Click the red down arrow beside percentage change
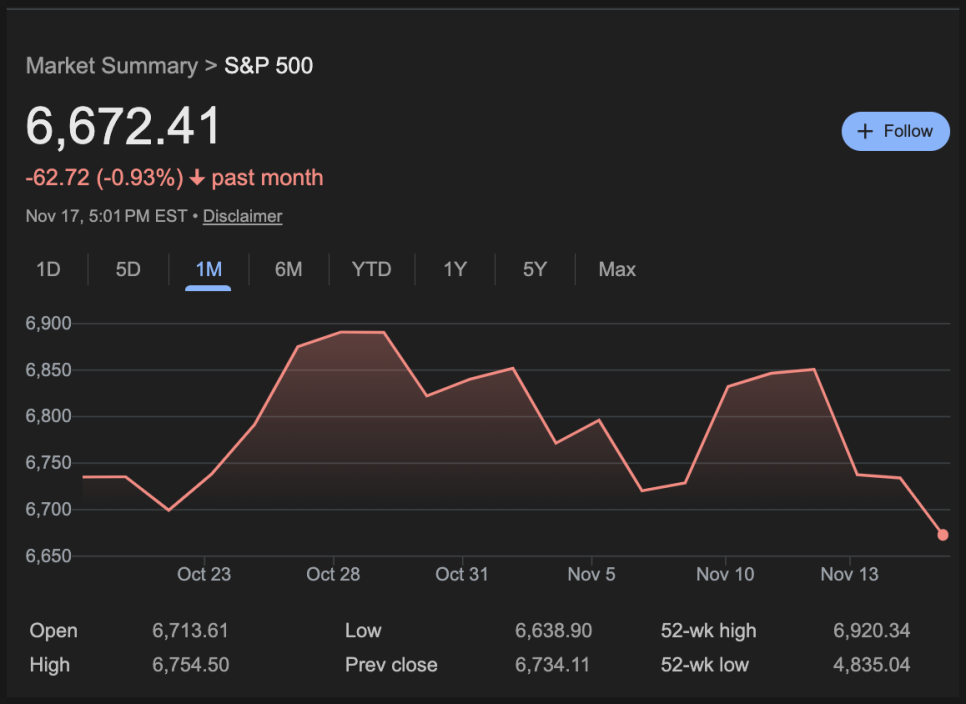 pyautogui.click(x=197, y=178)
